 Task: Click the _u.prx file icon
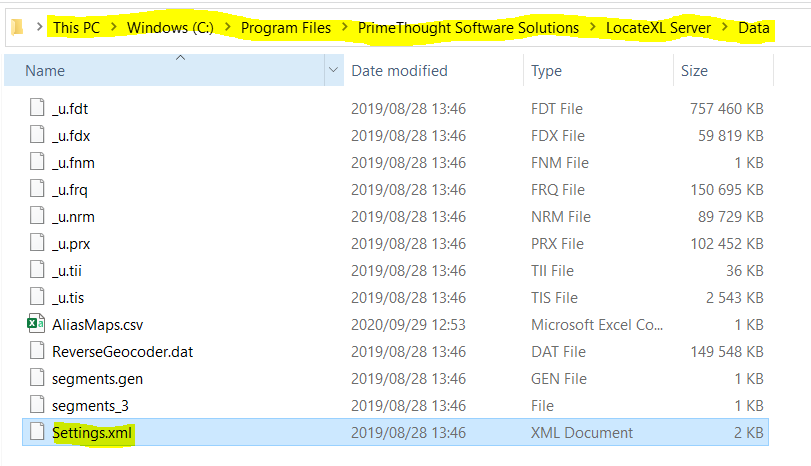(37, 243)
